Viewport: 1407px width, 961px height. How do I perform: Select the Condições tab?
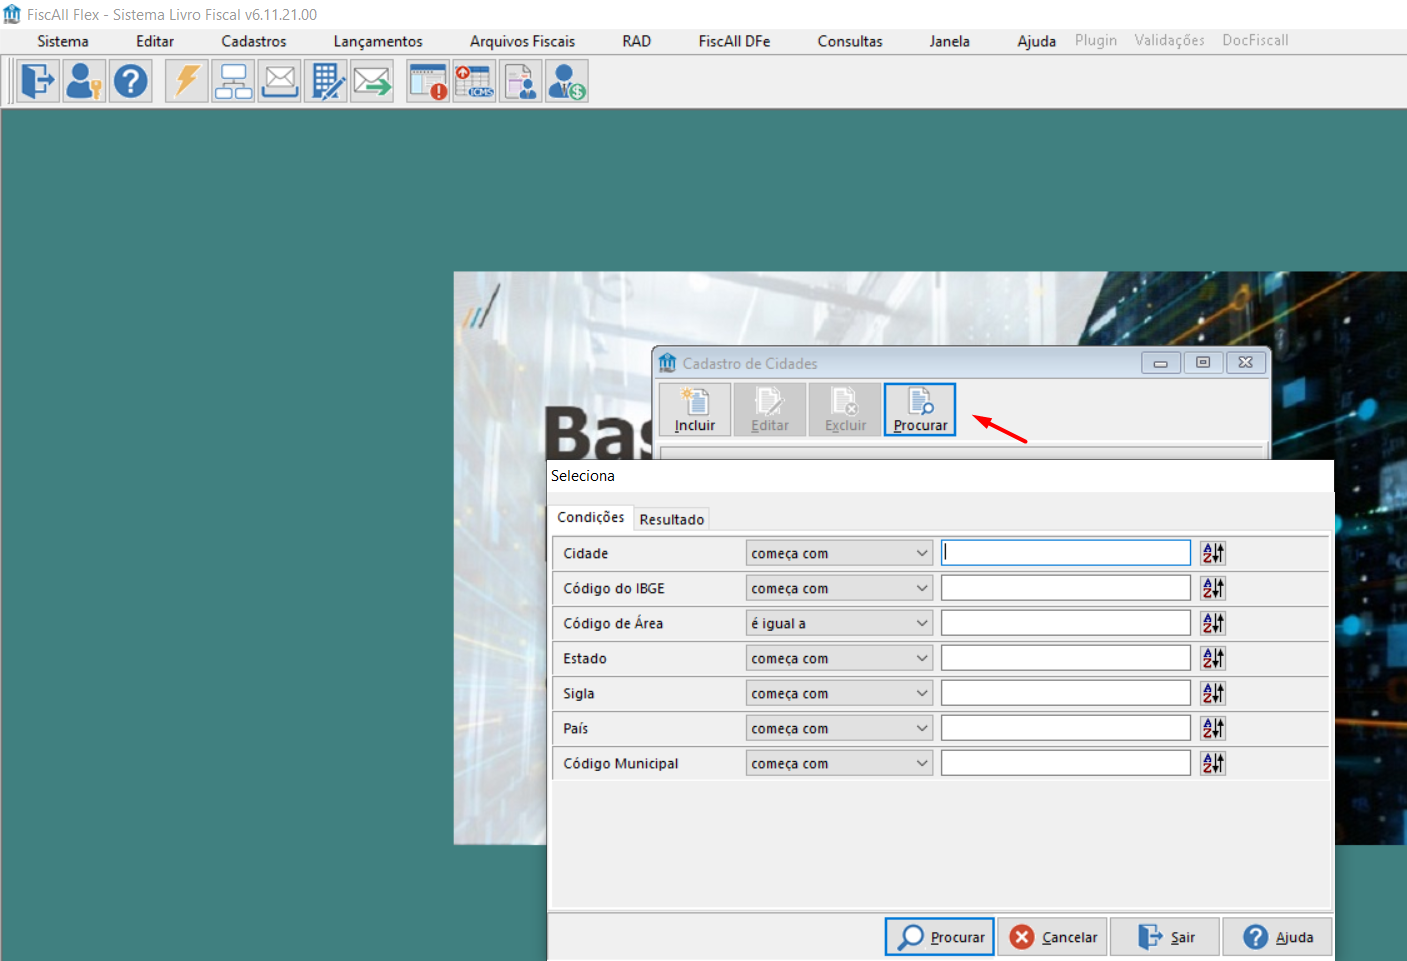(591, 517)
